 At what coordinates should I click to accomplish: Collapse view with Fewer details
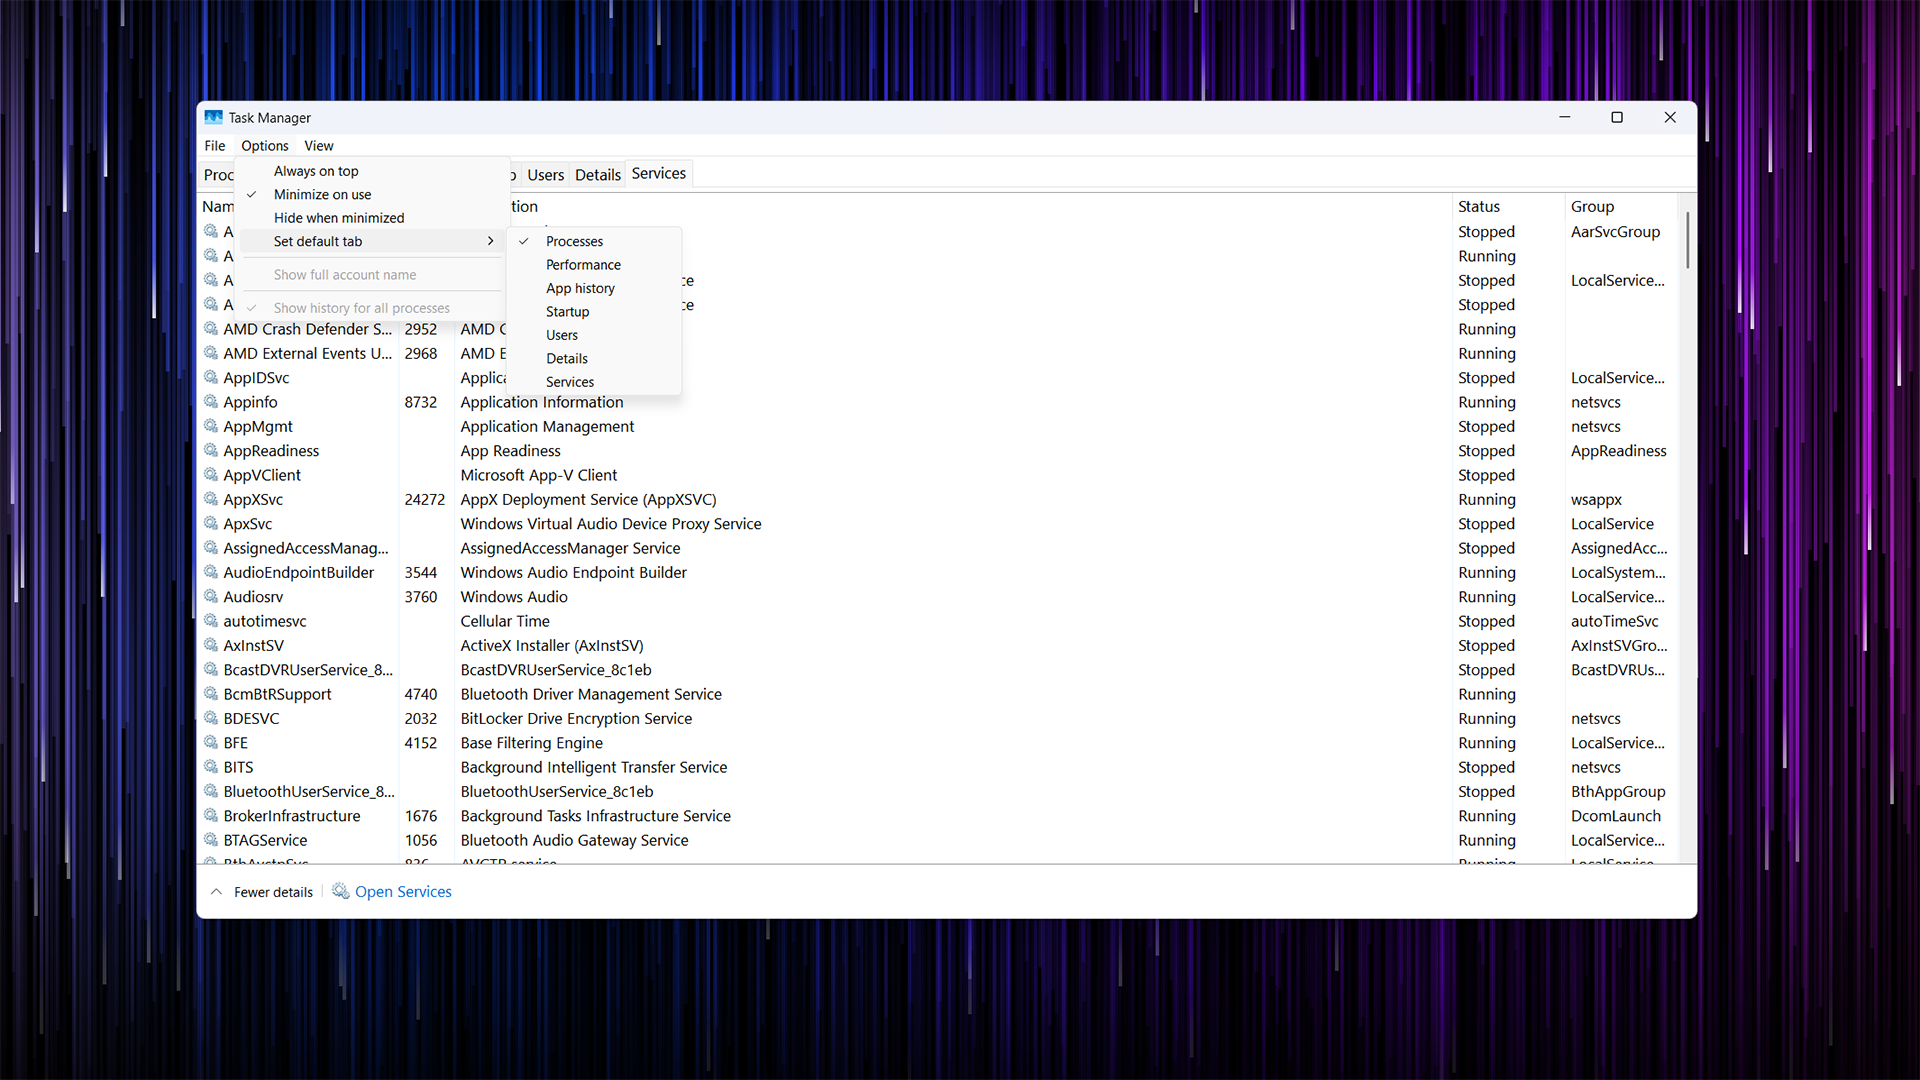pyautogui.click(x=262, y=892)
